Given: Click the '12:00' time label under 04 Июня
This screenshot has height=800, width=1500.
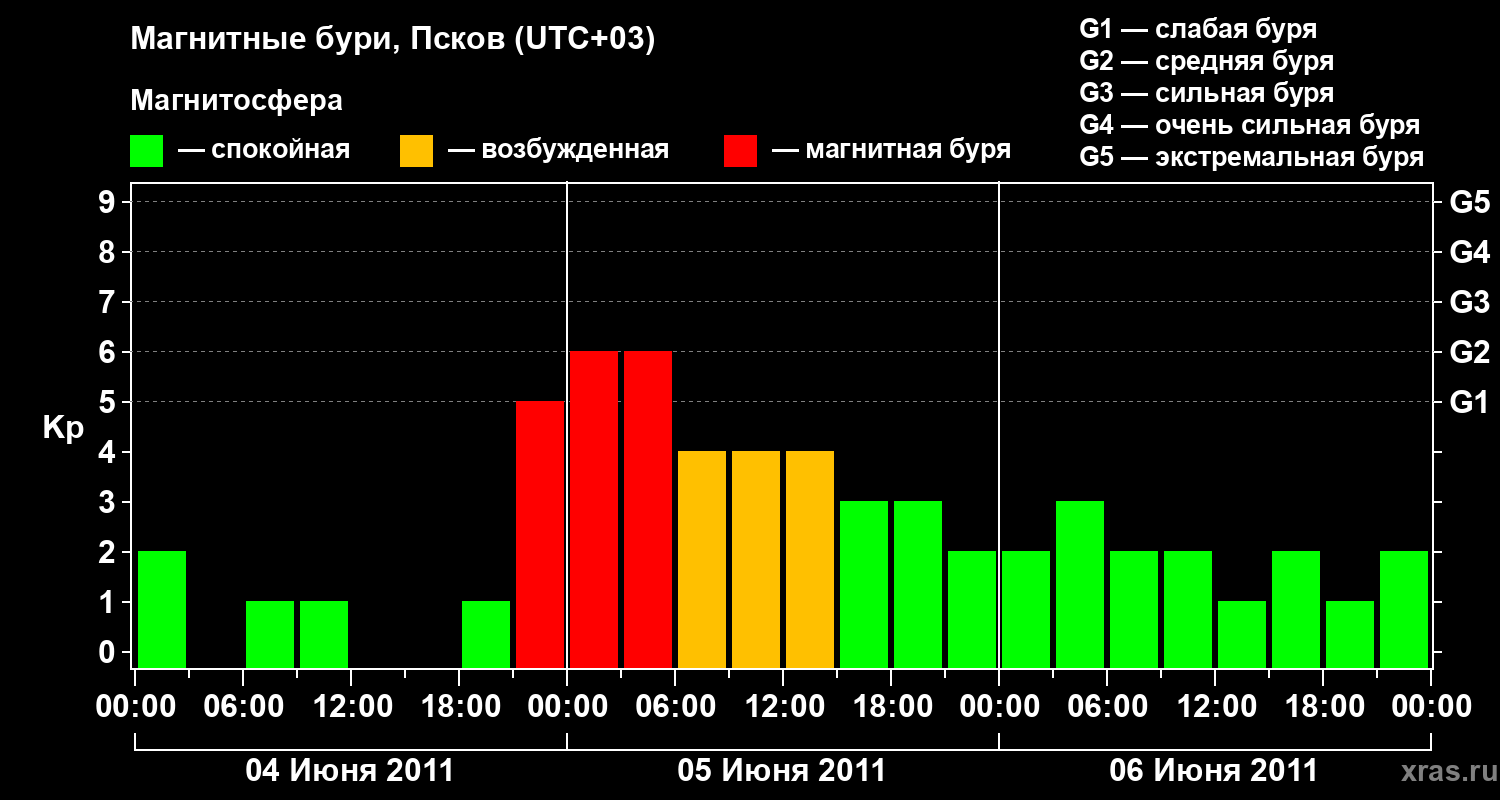Looking at the screenshot, I should (351, 706).
